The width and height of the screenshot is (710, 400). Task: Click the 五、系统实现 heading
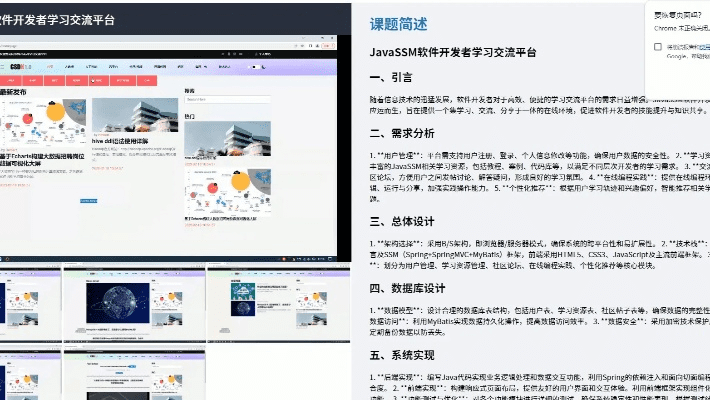click(x=402, y=355)
